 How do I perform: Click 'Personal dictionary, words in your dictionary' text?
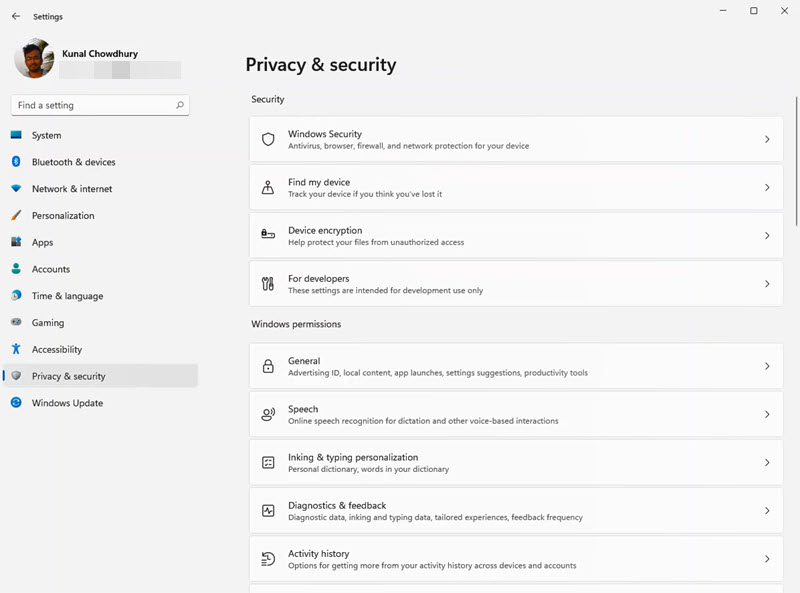pos(368,469)
